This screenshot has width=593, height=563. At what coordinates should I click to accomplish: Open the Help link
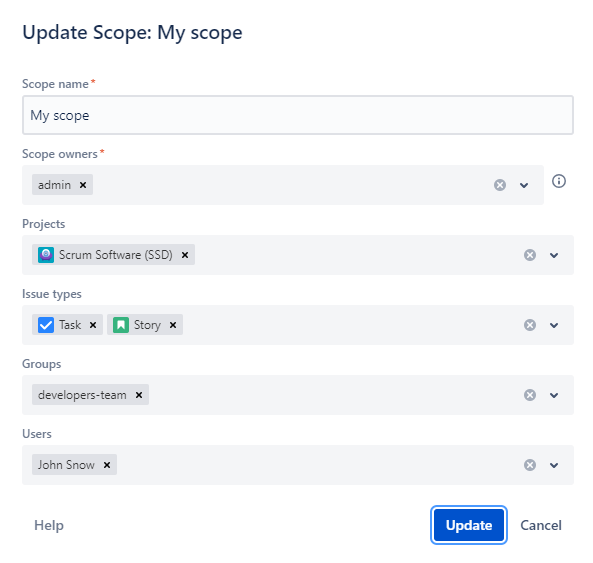(x=49, y=525)
